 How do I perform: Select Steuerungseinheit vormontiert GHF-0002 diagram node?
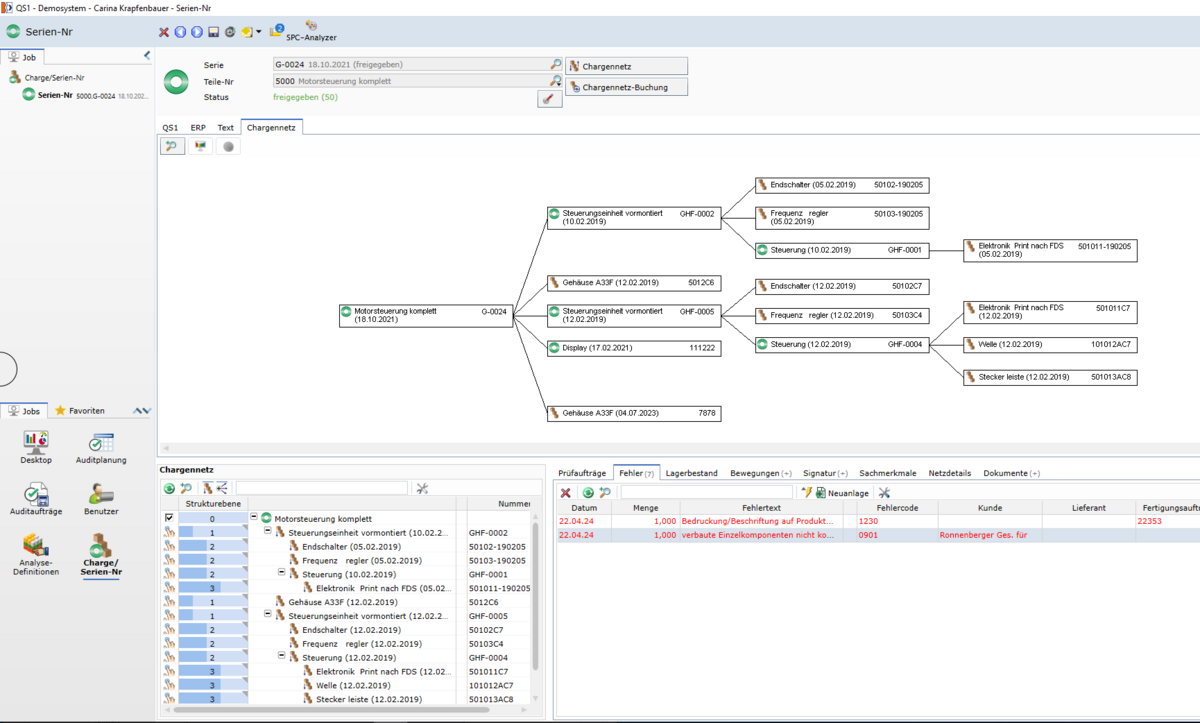(x=634, y=218)
